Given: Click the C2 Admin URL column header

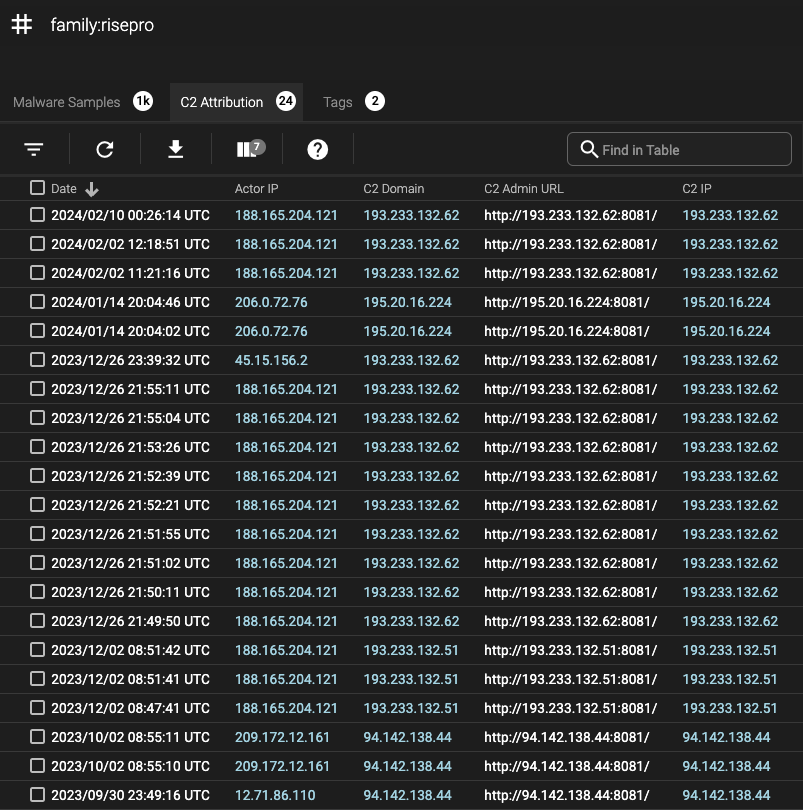Looking at the screenshot, I should [x=523, y=189].
